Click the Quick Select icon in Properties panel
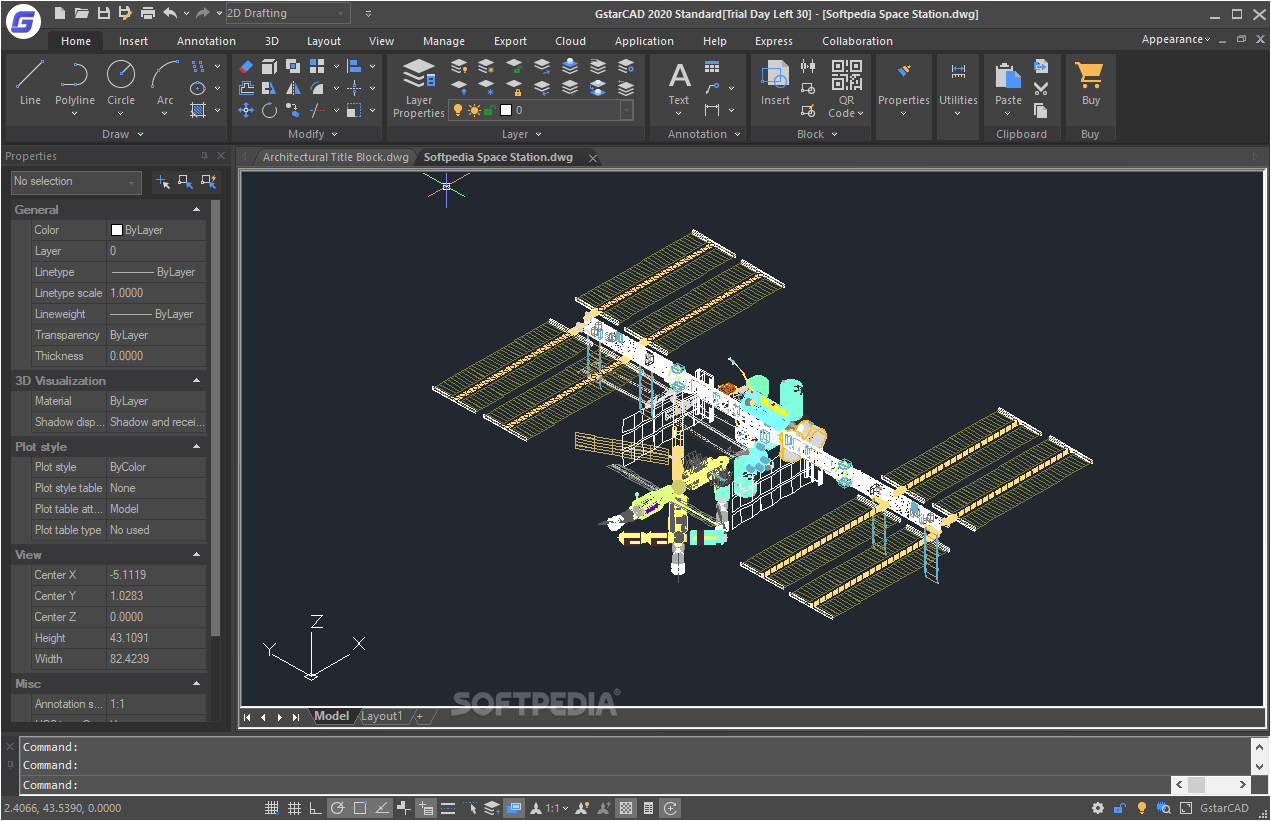 coord(209,181)
